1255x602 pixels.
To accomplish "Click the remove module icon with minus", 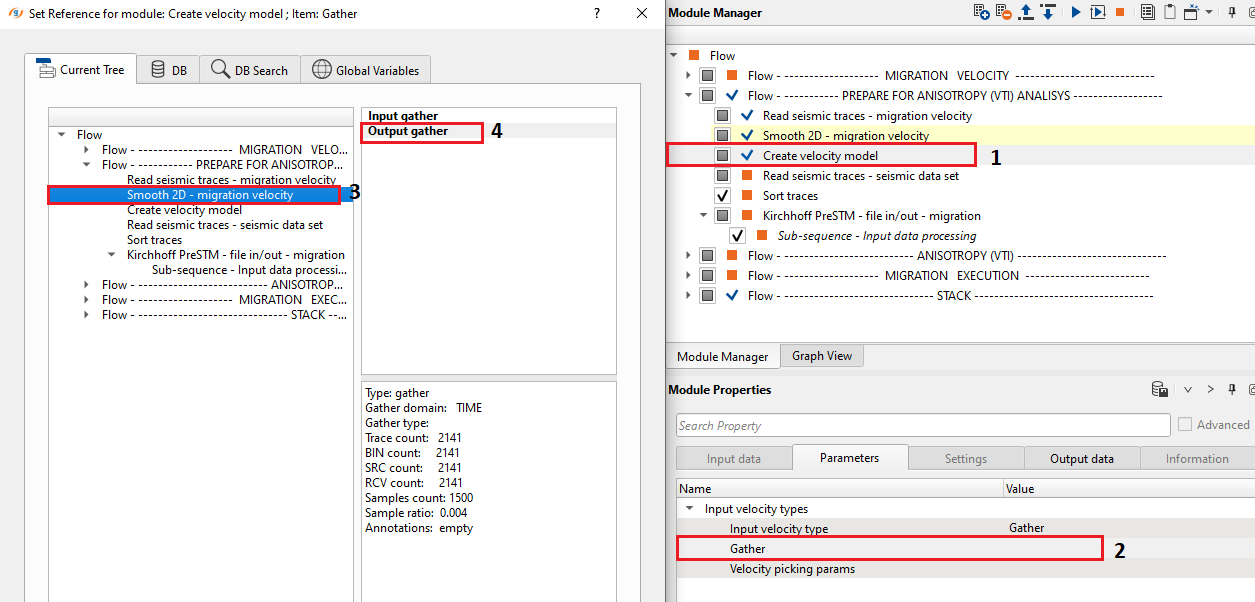I will tap(1004, 13).
